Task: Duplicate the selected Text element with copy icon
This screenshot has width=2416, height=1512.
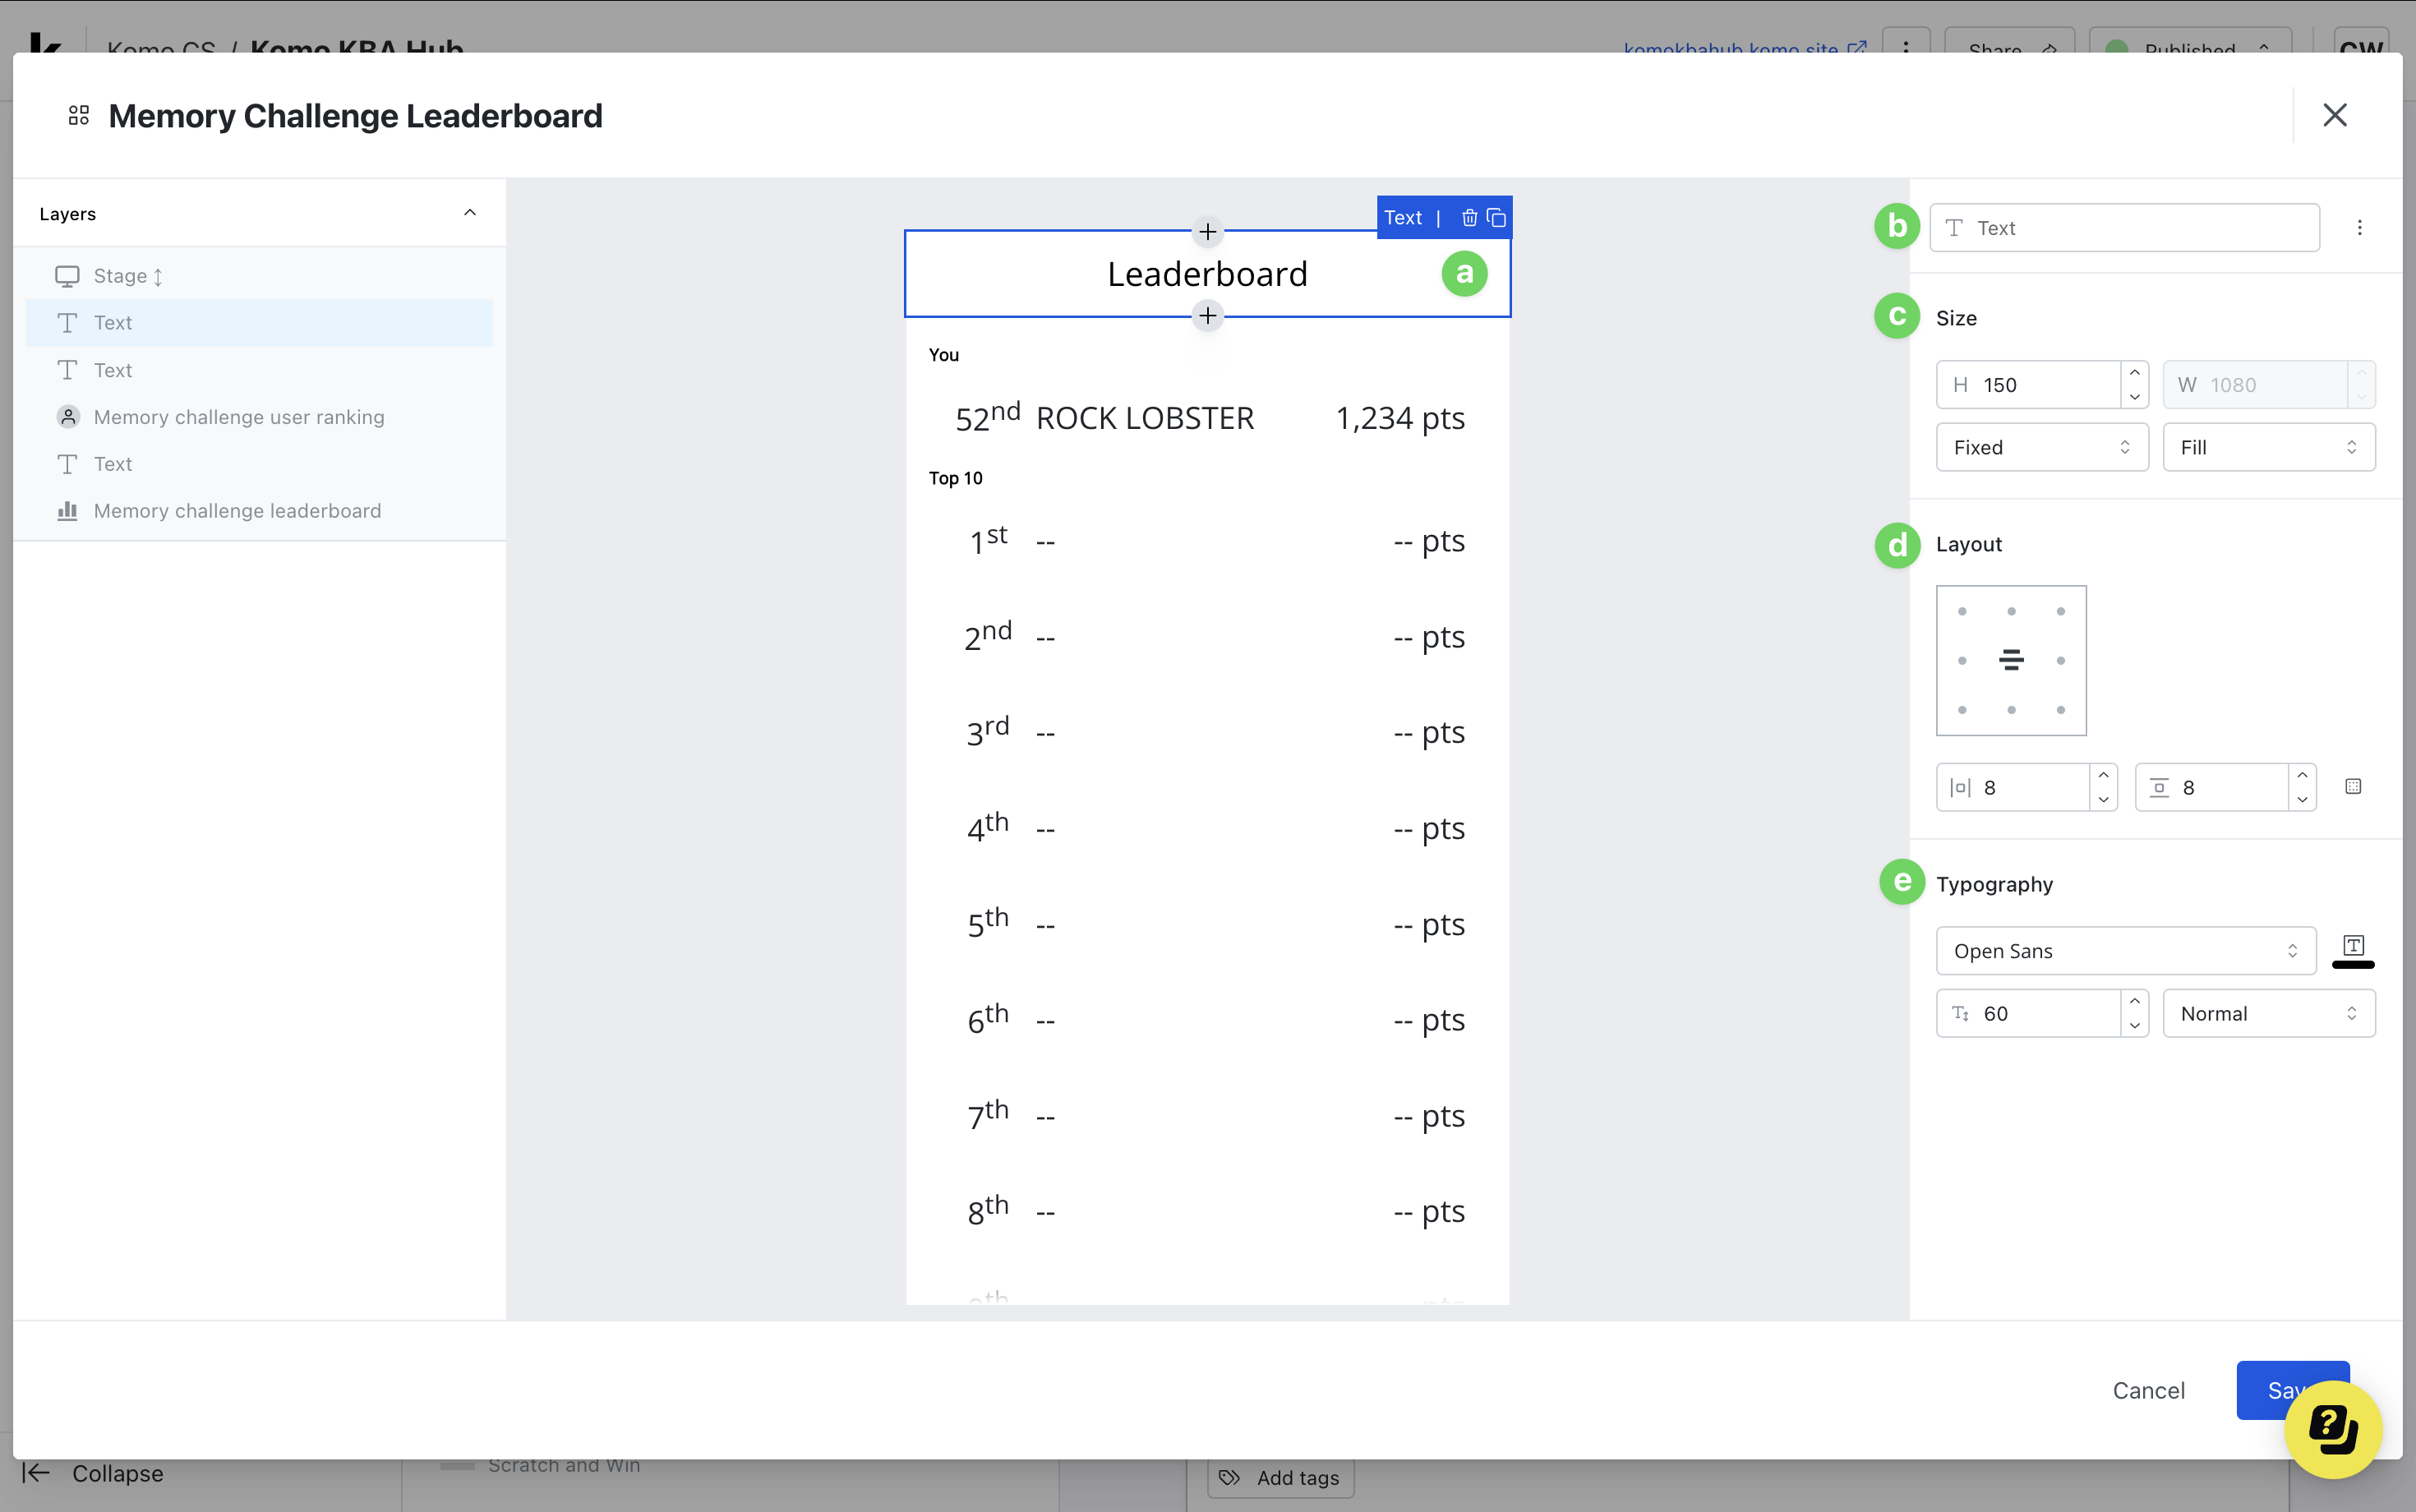Action: pyautogui.click(x=1496, y=218)
